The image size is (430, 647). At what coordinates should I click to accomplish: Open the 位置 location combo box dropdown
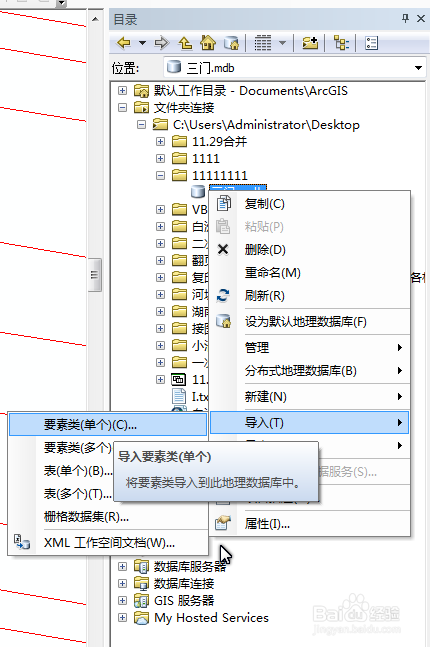418,68
